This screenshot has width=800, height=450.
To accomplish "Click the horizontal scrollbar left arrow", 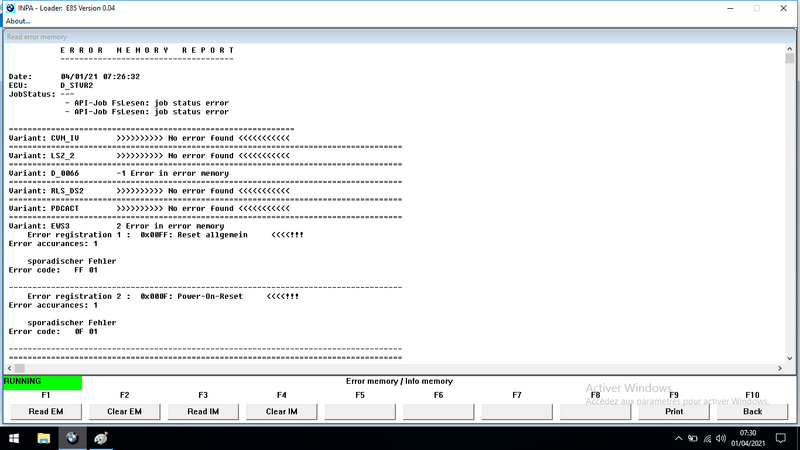I will pyautogui.click(x=10, y=368).
